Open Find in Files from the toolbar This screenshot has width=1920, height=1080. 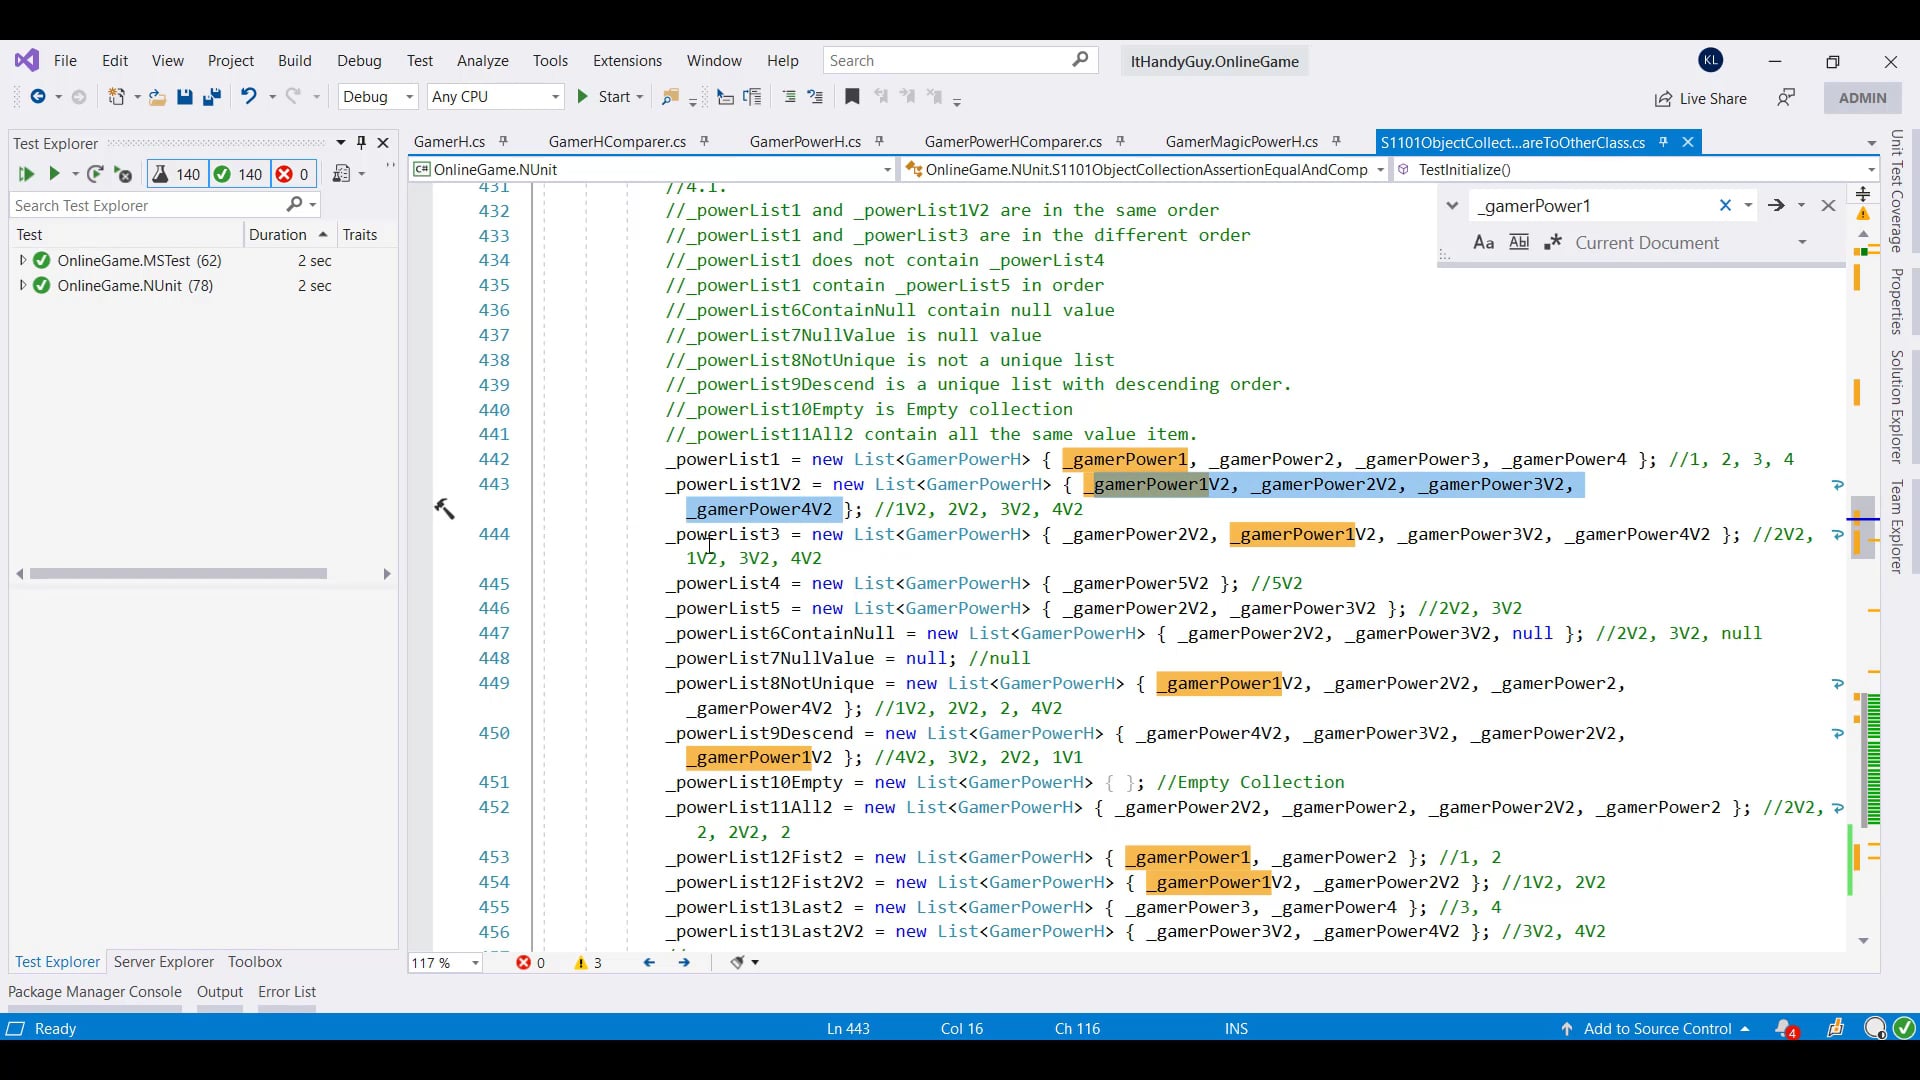(x=672, y=96)
